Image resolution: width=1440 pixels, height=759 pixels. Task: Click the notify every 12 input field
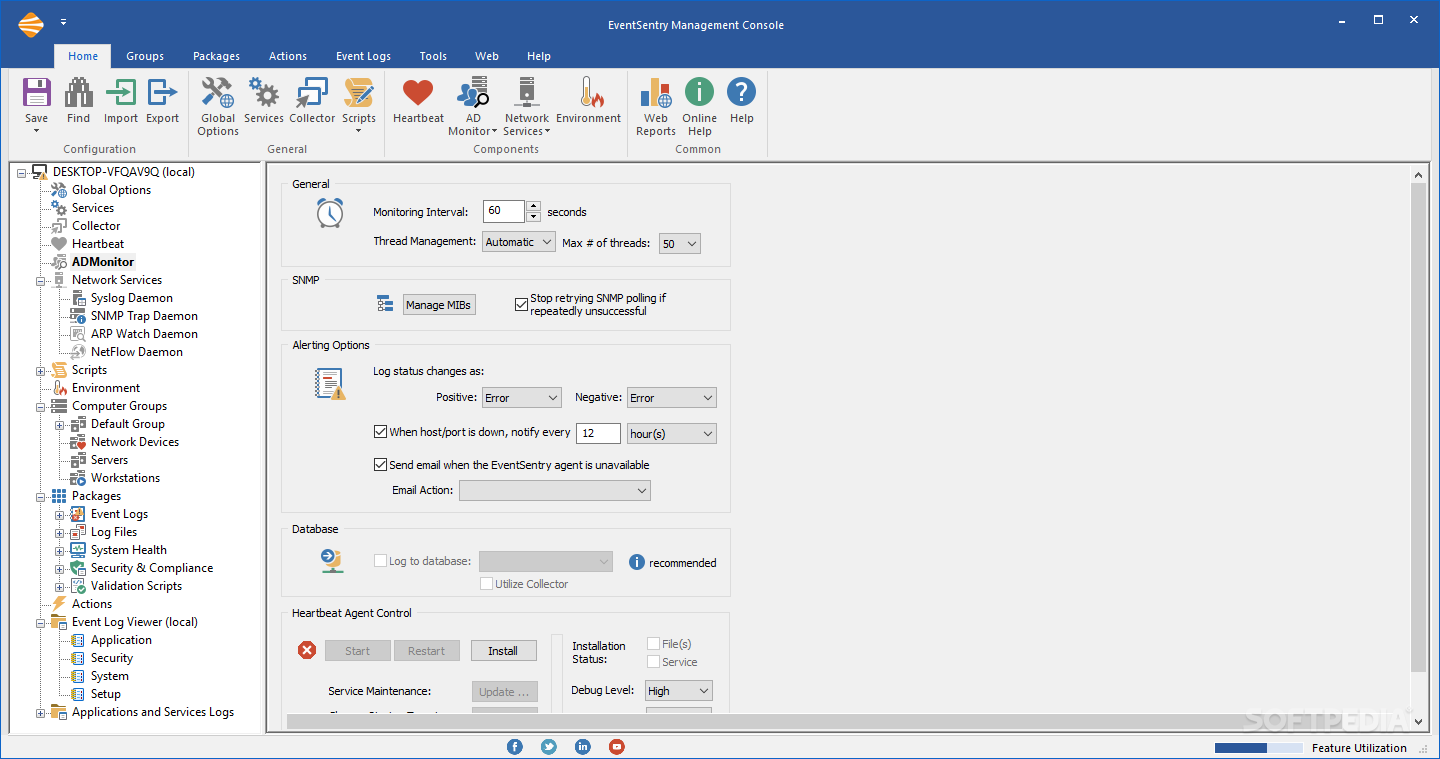pyautogui.click(x=599, y=434)
